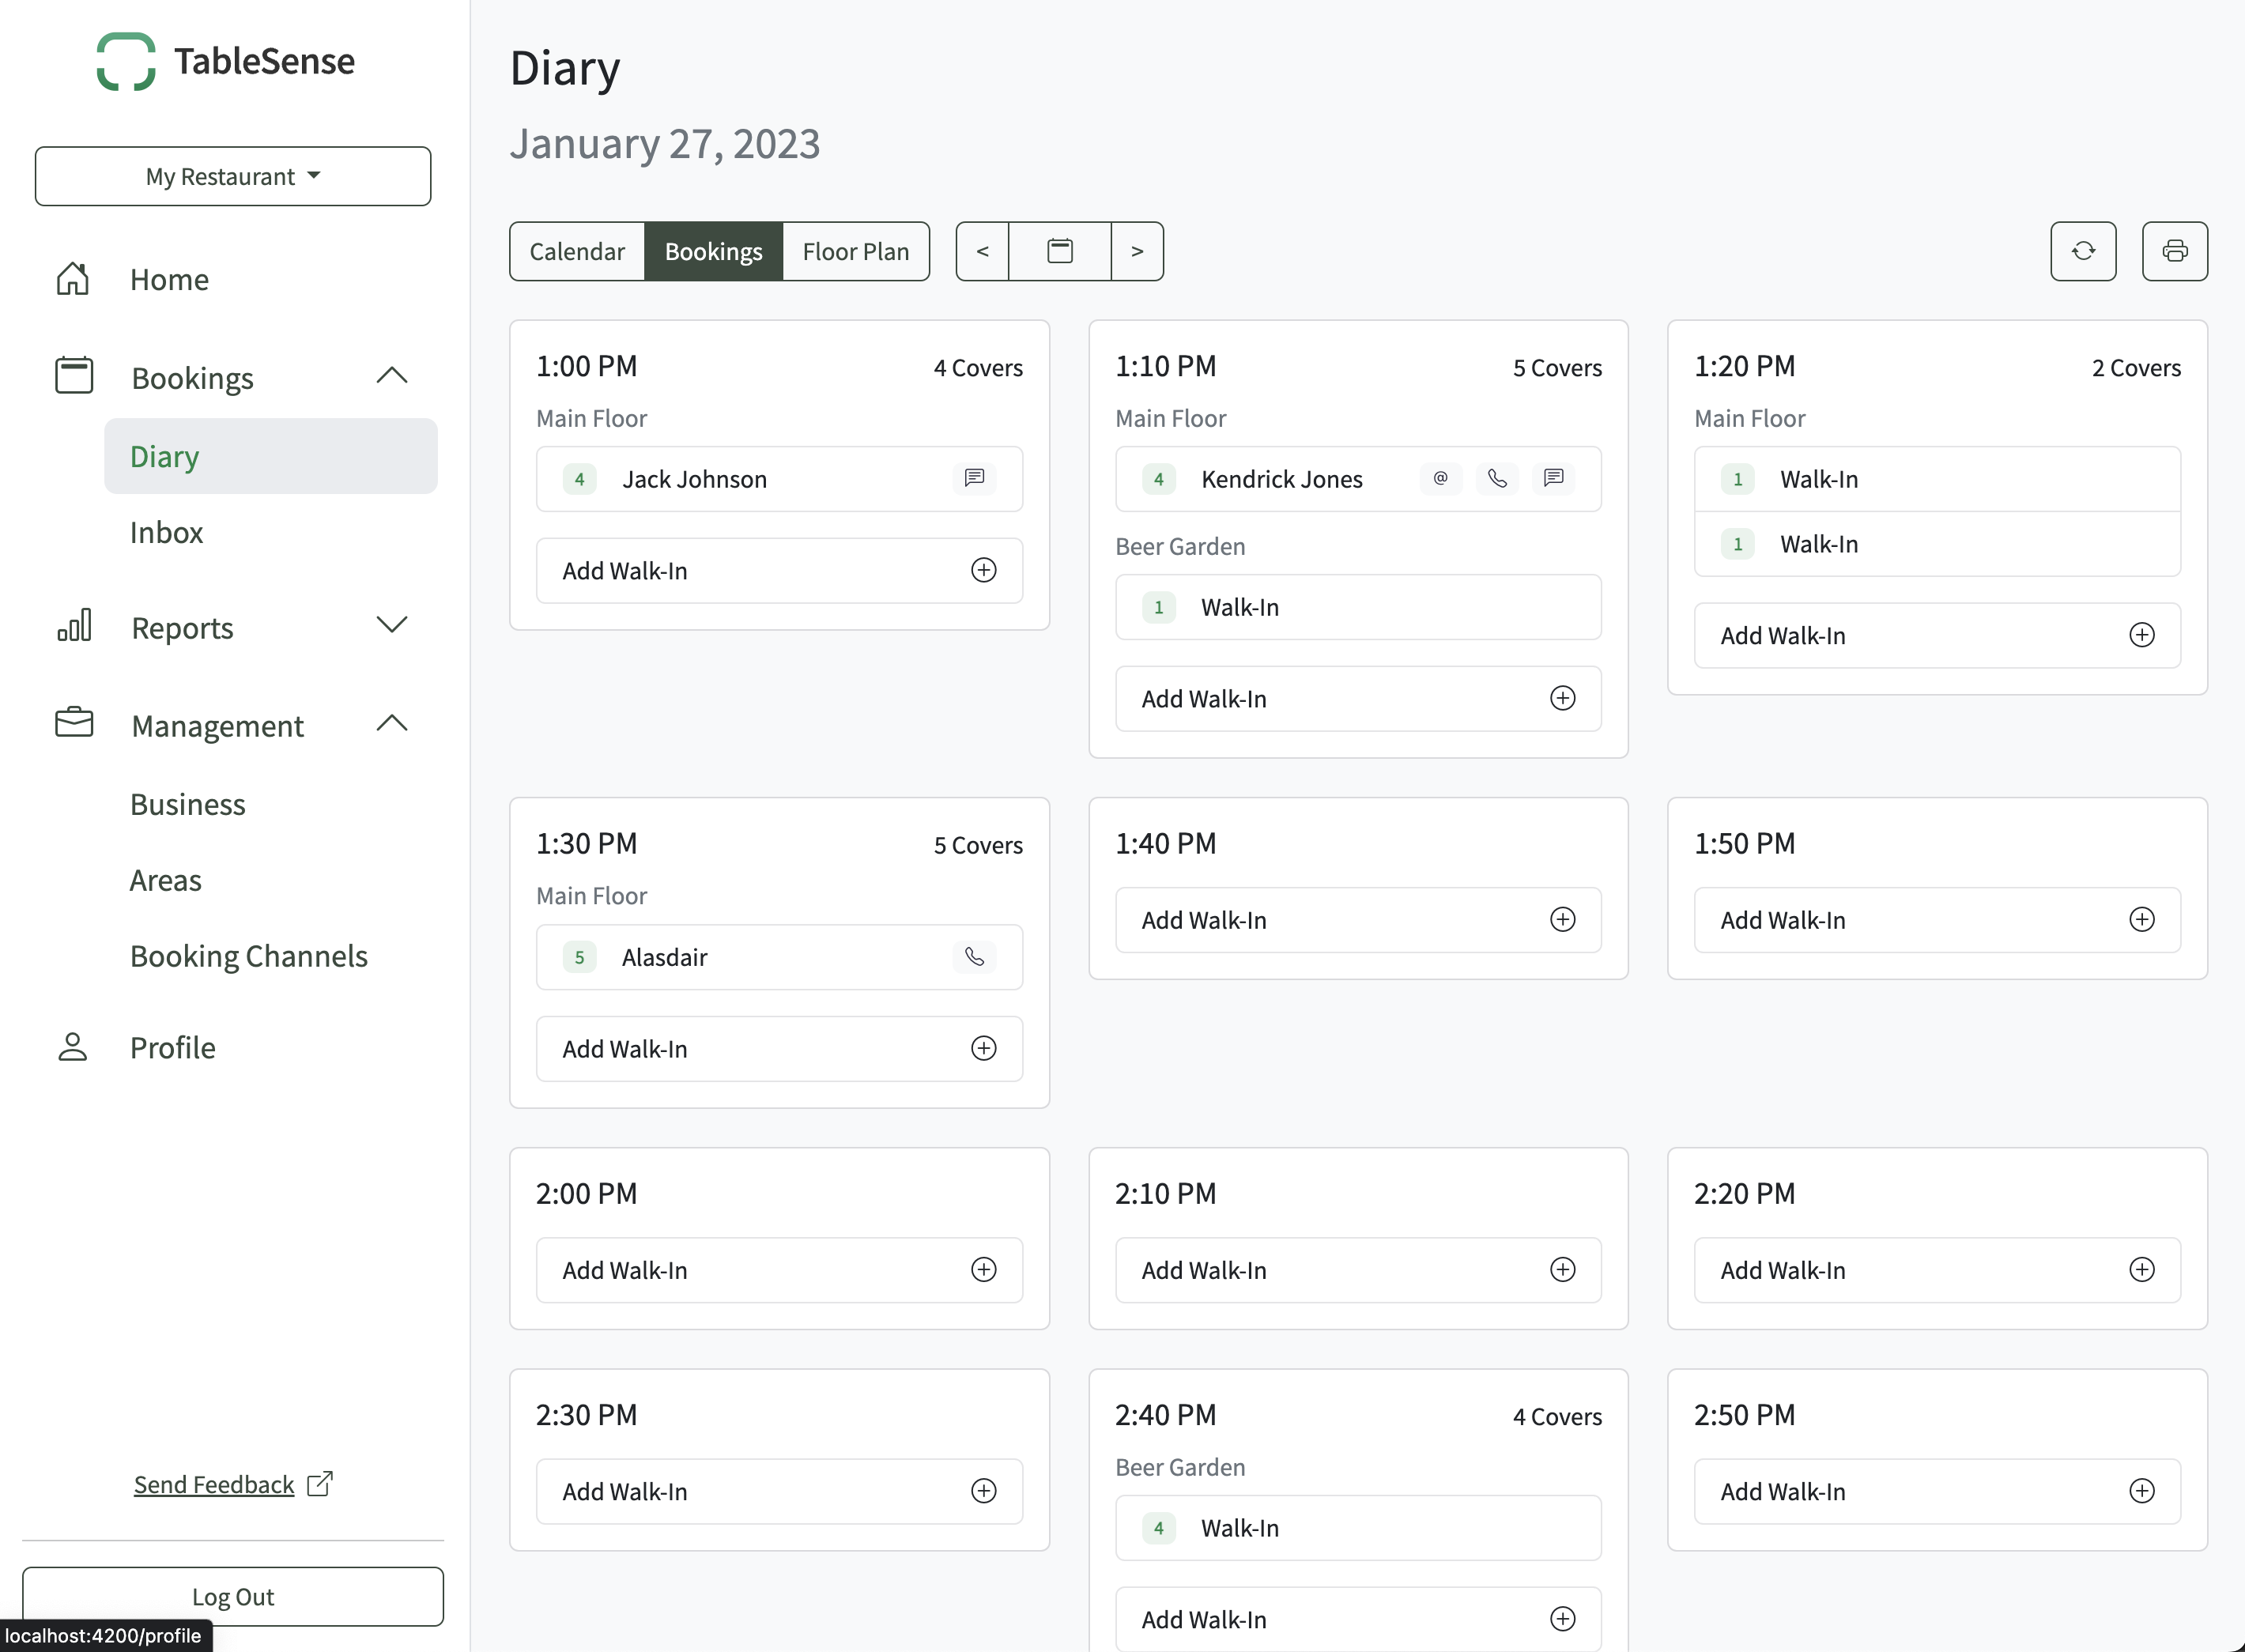
Task: Open the My Restaurant dropdown
Action: pyautogui.click(x=232, y=176)
